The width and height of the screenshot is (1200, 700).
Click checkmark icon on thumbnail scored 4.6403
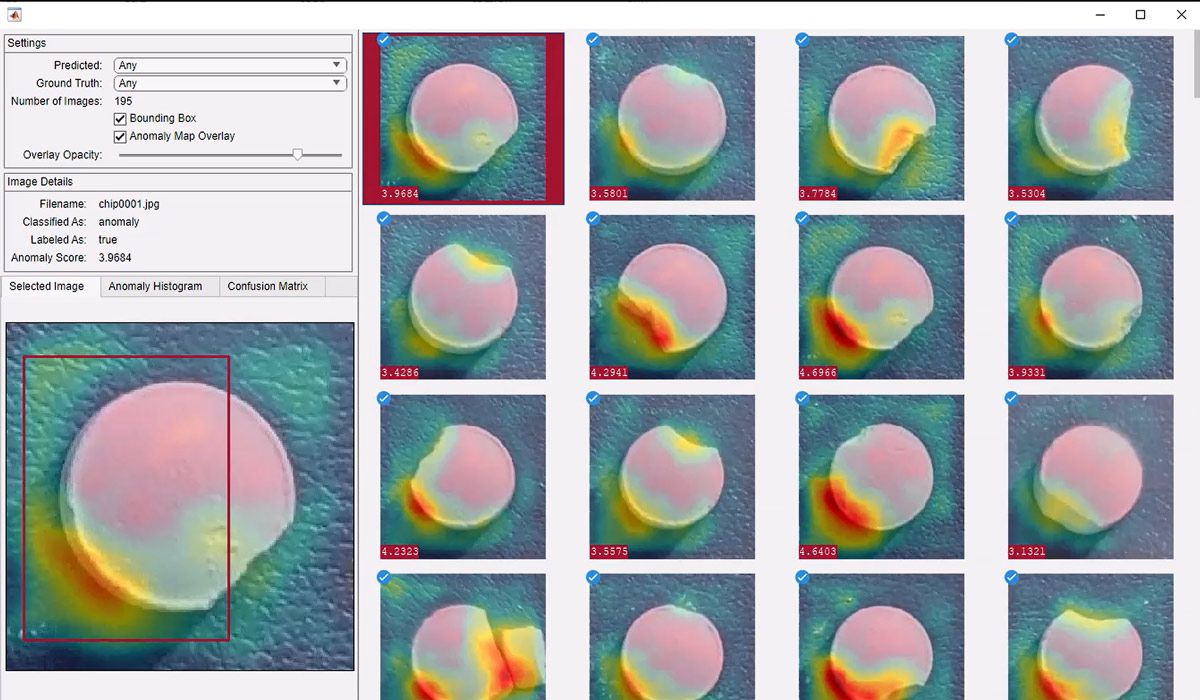(x=801, y=397)
